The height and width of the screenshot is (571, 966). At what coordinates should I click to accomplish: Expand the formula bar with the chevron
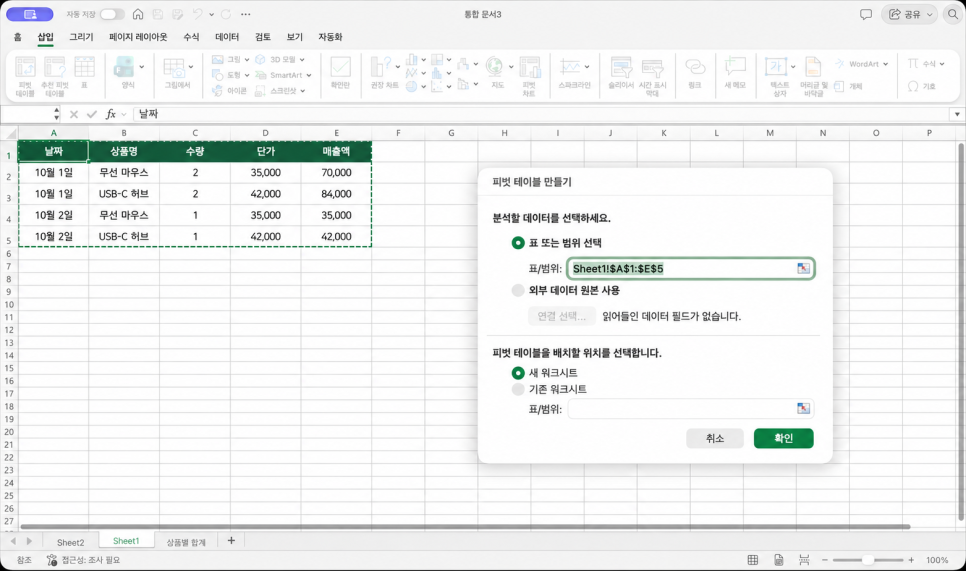(x=957, y=114)
